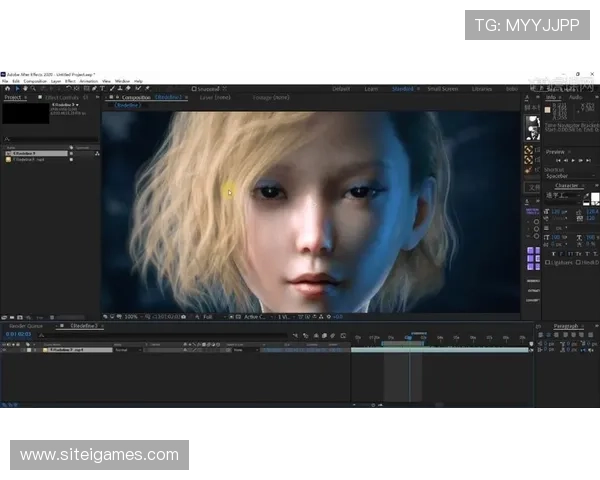
Task: Open the viewer magnification 100% dropdown
Action: [x=131, y=316]
